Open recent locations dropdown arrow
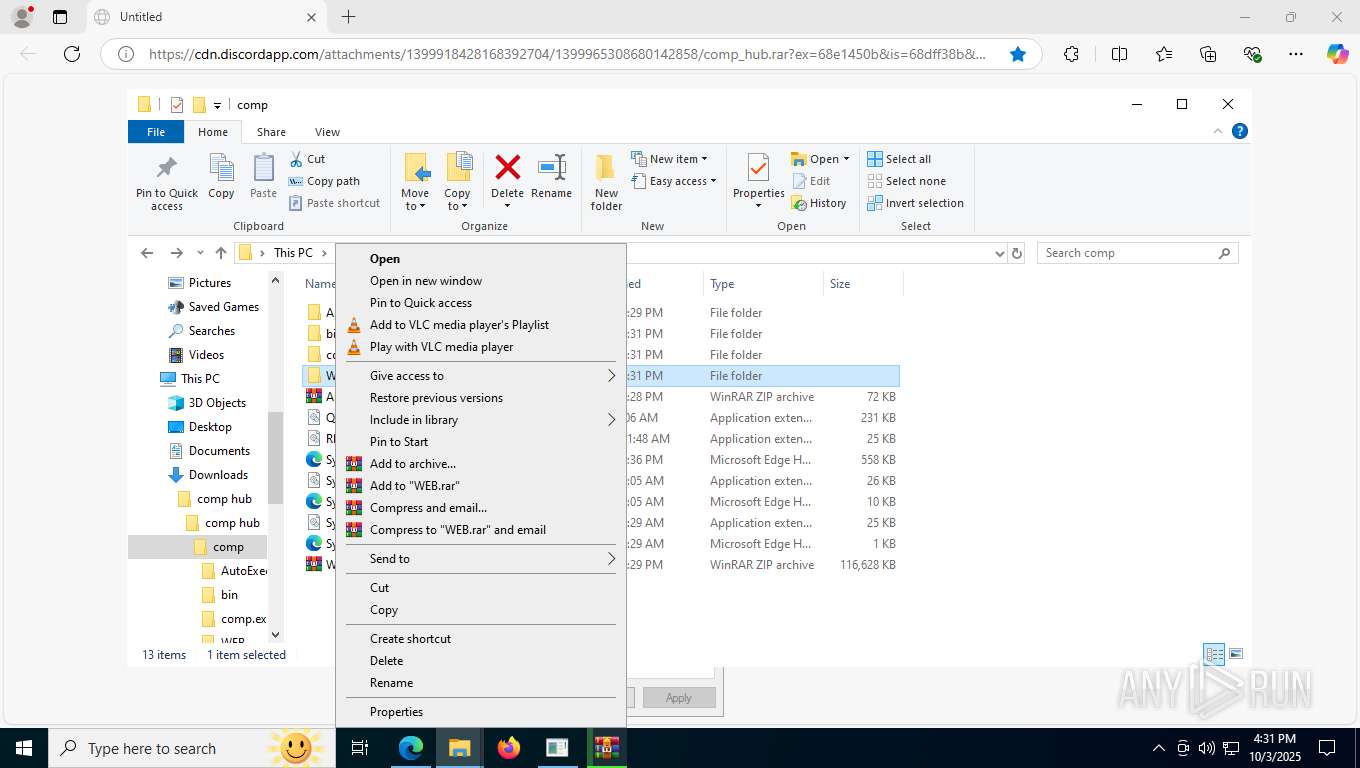 200,254
